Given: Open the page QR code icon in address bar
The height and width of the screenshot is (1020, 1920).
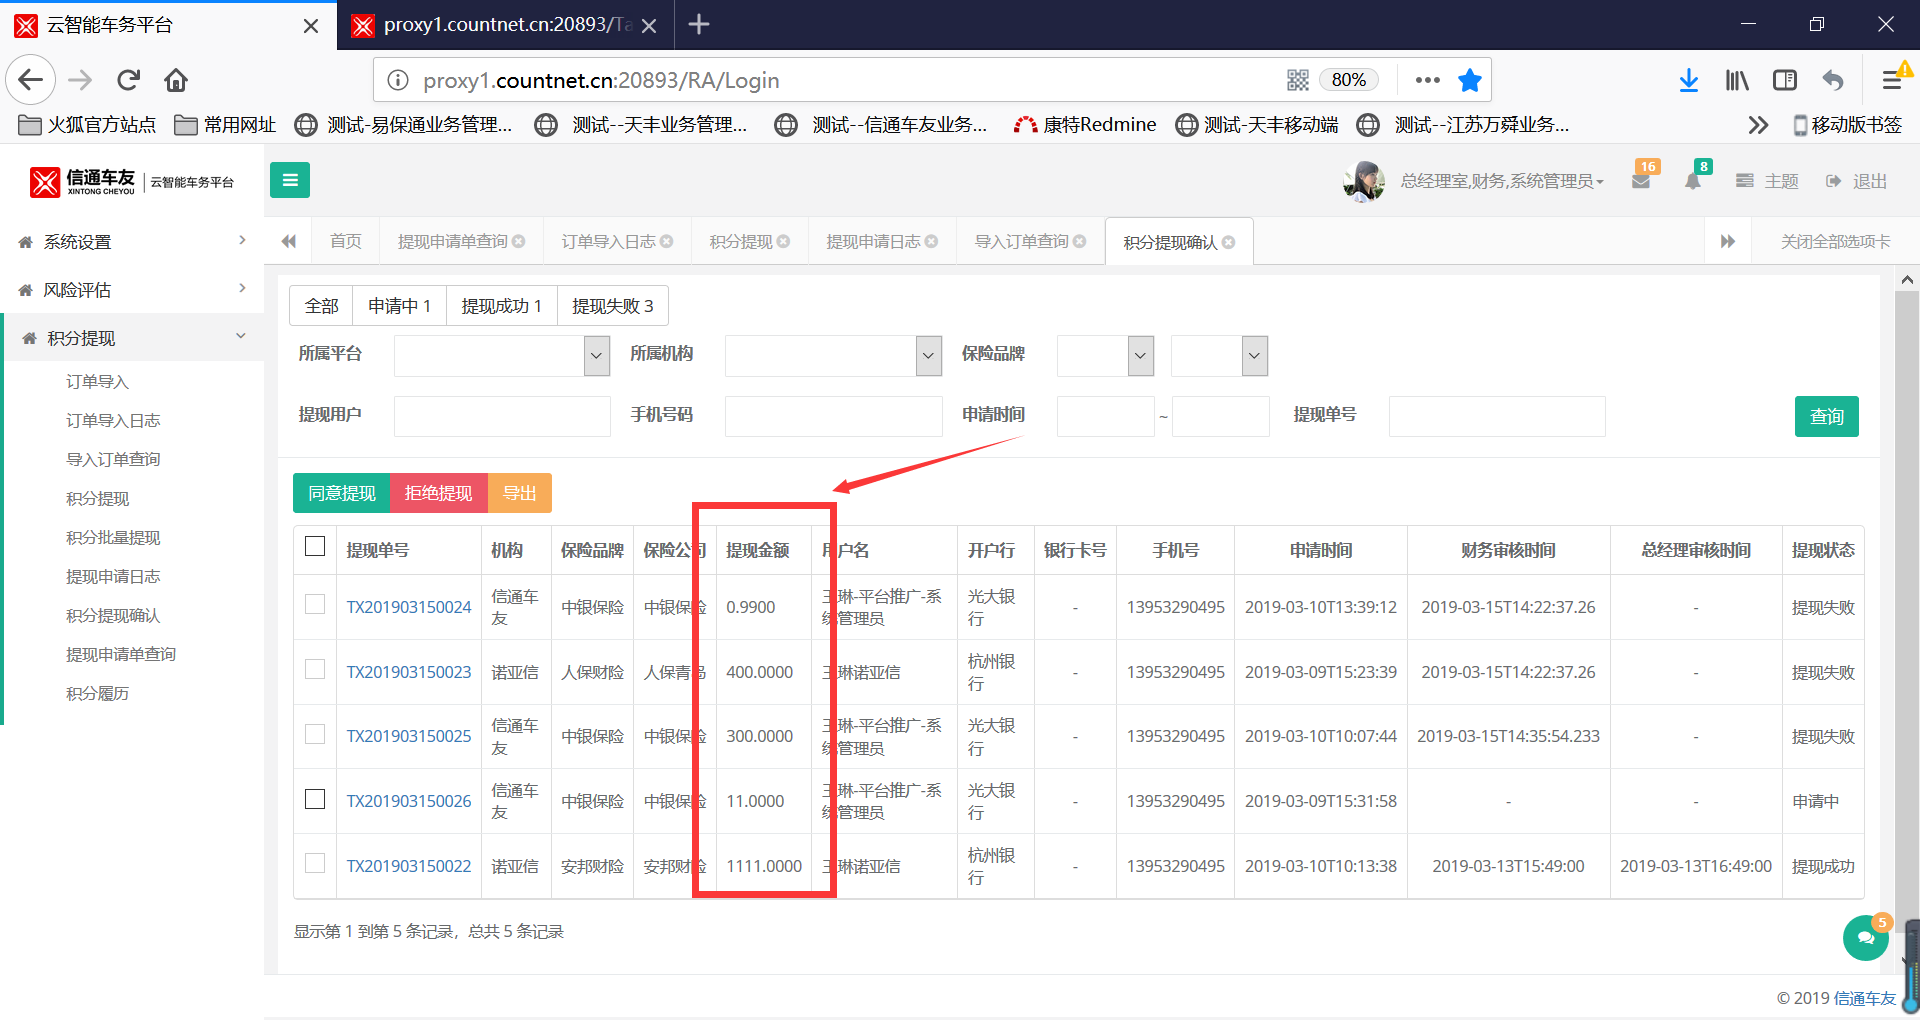Looking at the screenshot, I should click(x=1298, y=80).
